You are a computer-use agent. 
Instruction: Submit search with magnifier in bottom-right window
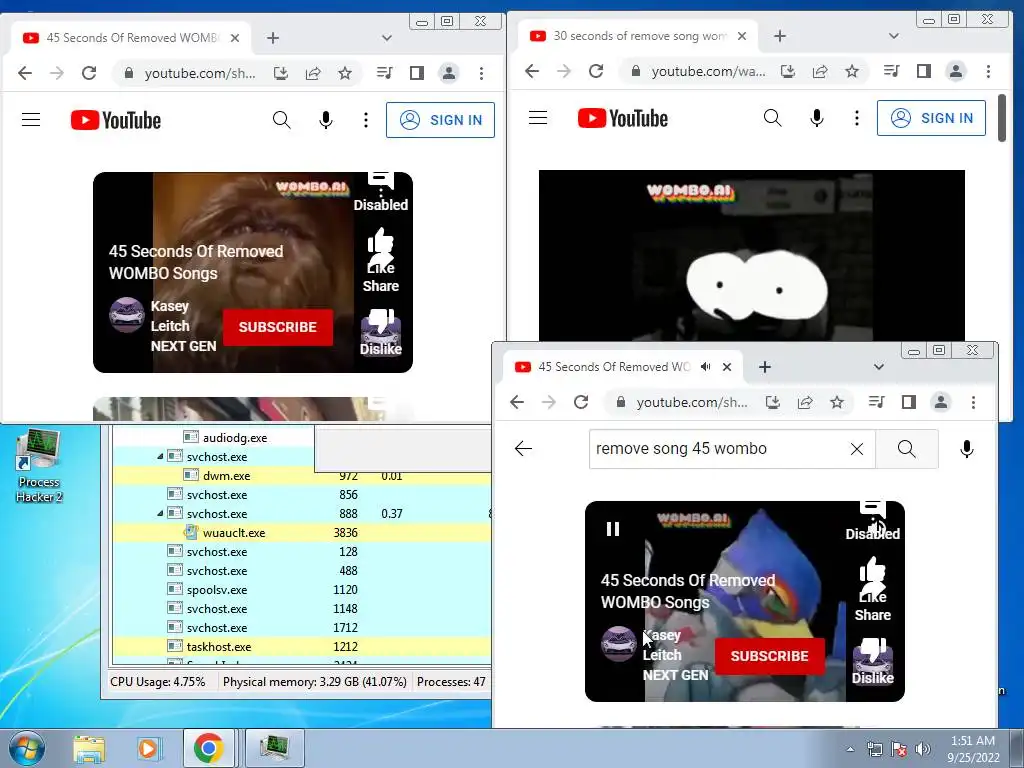(906, 449)
